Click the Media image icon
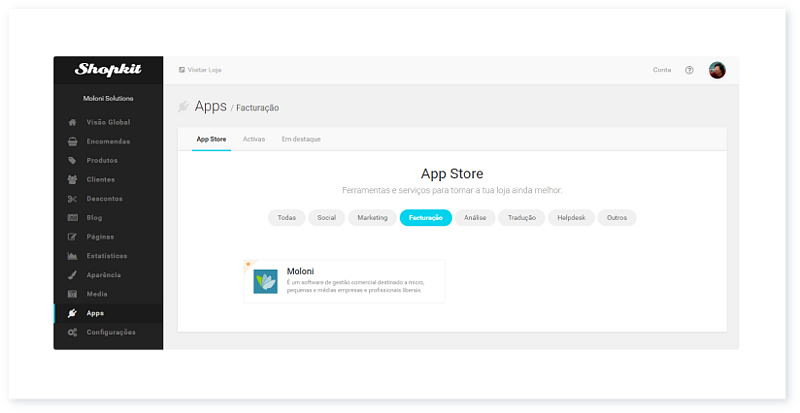This screenshot has height=413, width=800. 72,294
